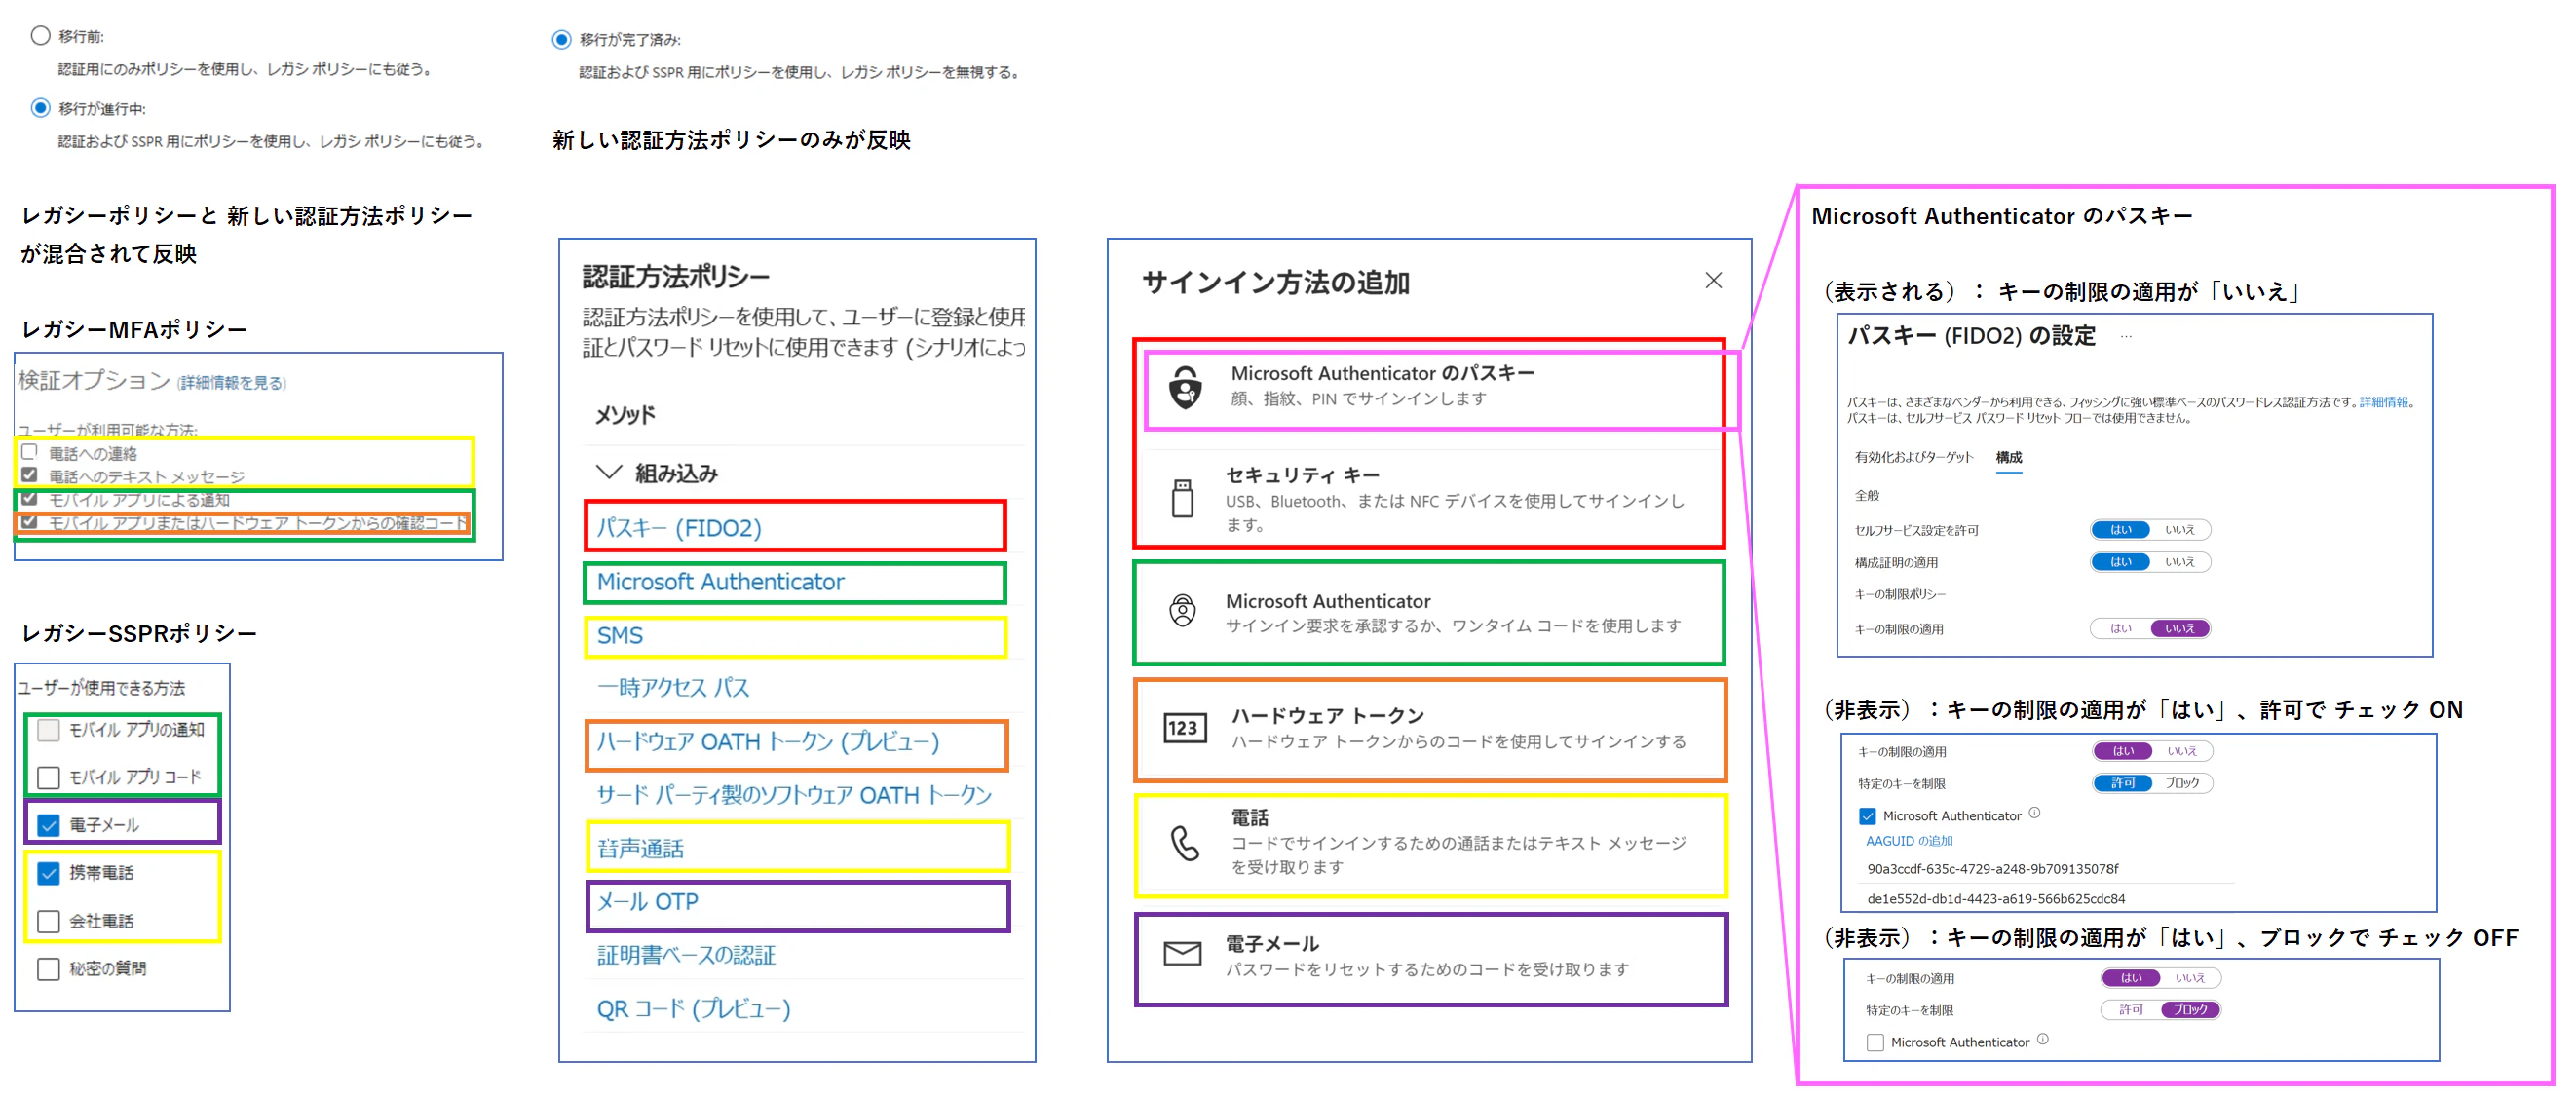Click the info icon beside checked Microsoft Authenticator
This screenshot has width=2576, height=1099.
[x=2034, y=814]
